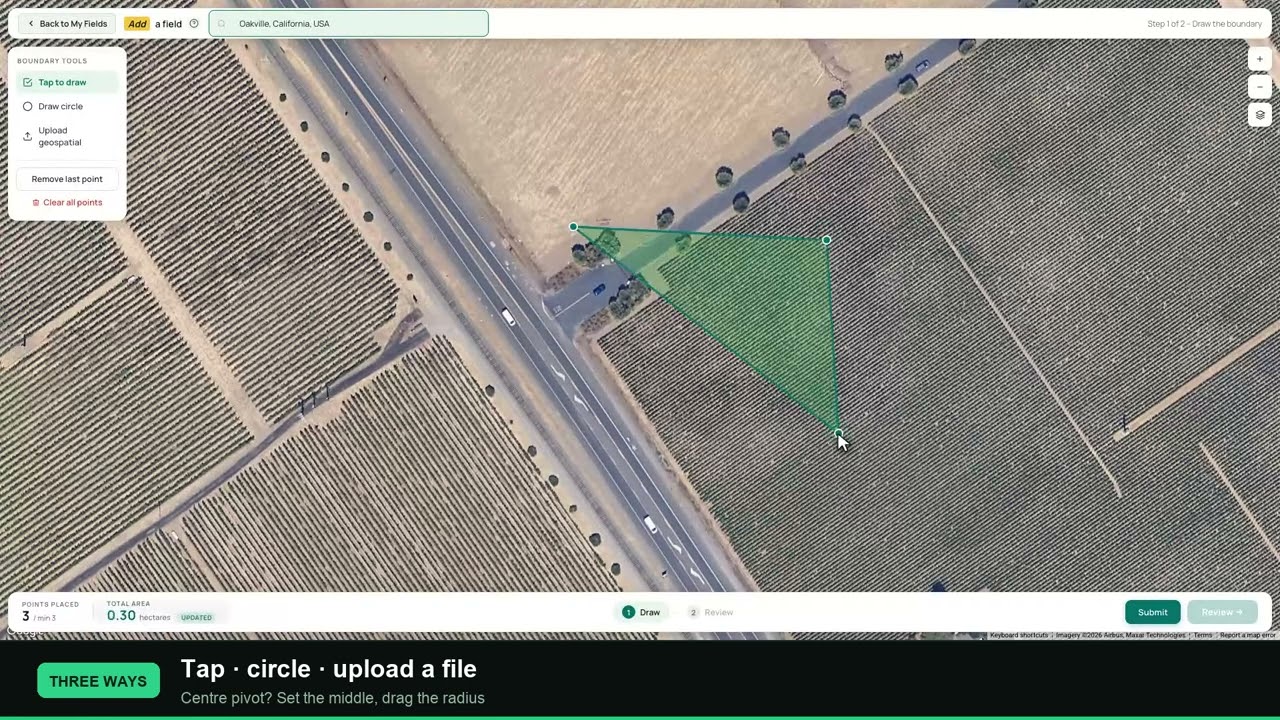Select the top-right boundary vertex
The width and height of the screenshot is (1280, 720).
[x=826, y=240]
